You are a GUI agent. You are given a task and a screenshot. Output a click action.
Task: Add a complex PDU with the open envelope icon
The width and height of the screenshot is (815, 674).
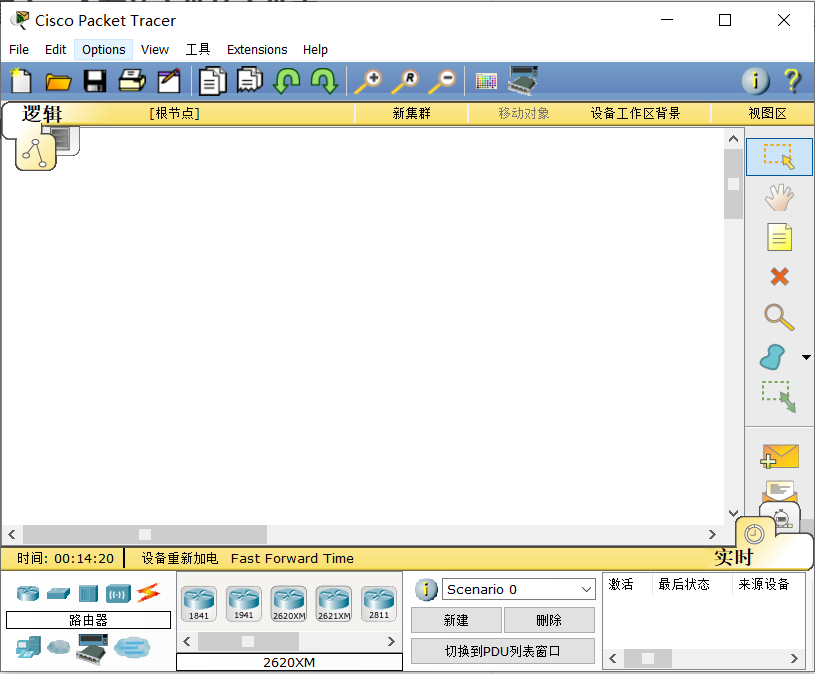pos(779,491)
